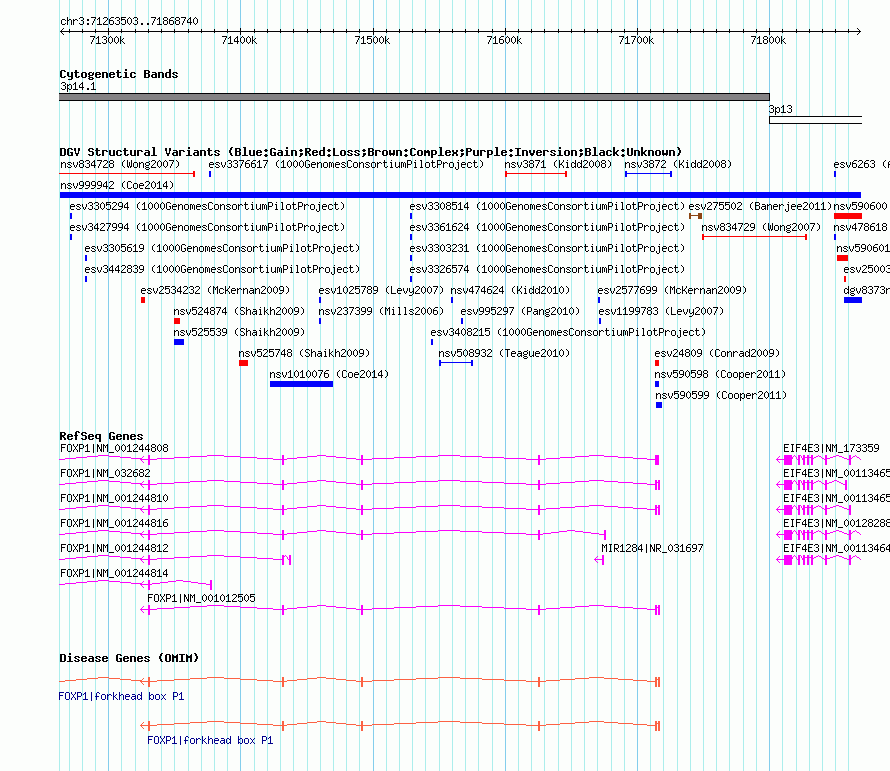Open esv3427994 variant label

pos(207,227)
